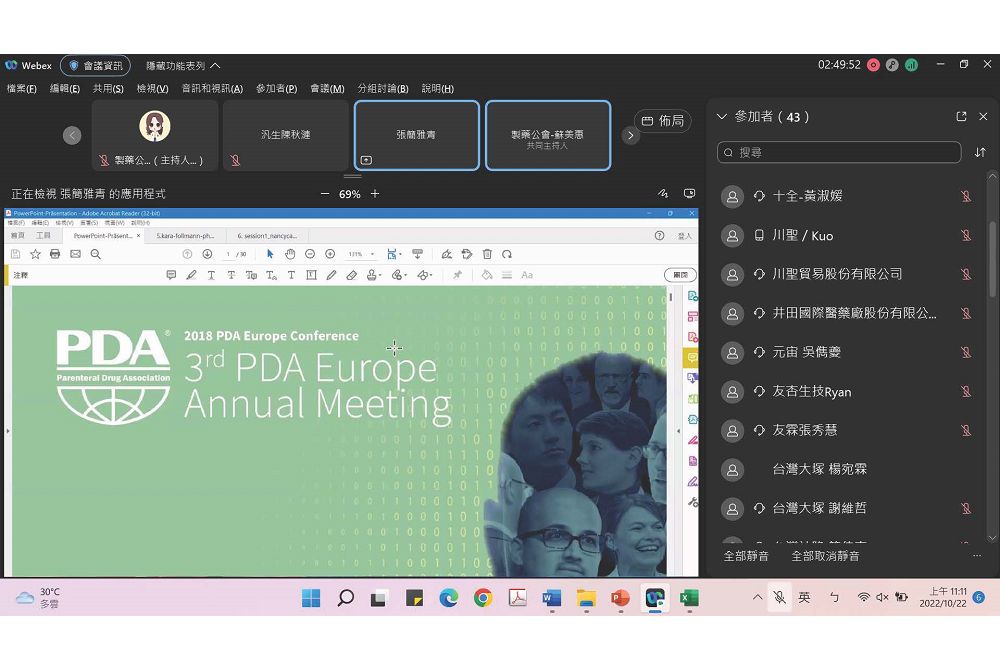
Task: Open the 會議資訊 meeting info button
Action: [96, 66]
